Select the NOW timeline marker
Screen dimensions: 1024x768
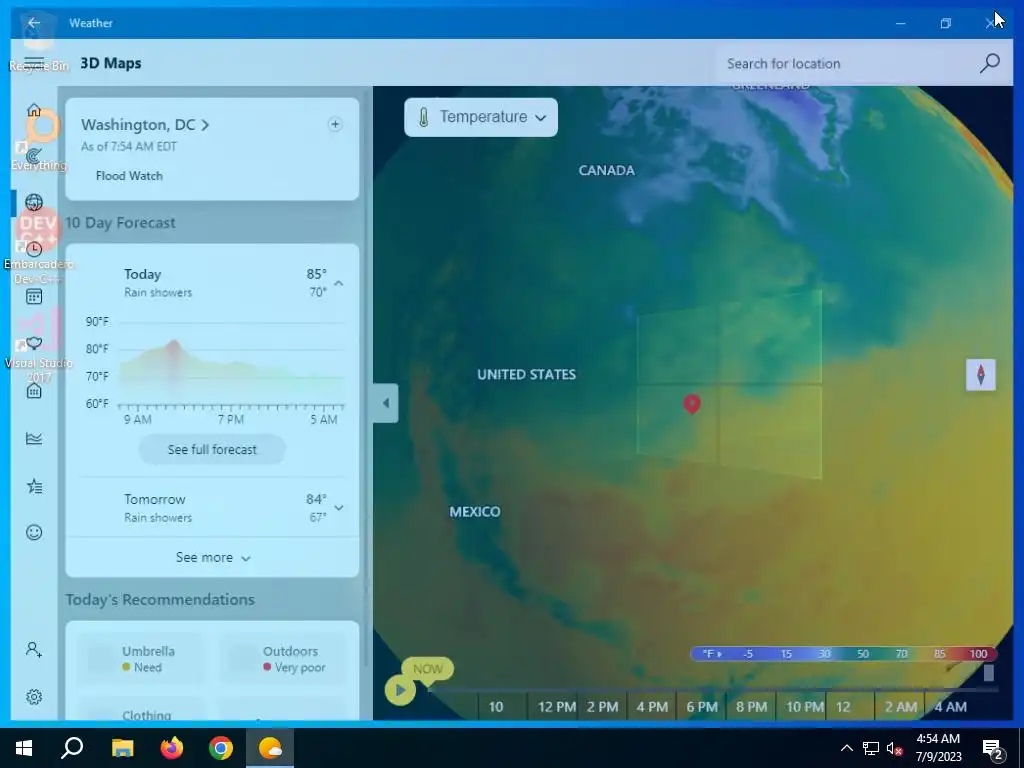pos(428,669)
